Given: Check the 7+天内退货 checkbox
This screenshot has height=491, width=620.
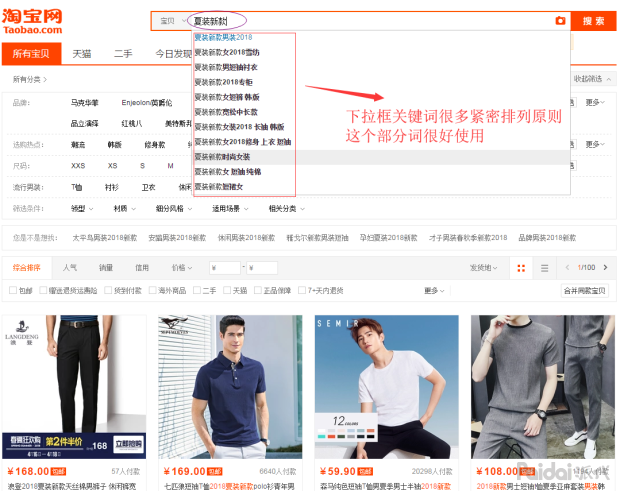Looking at the screenshot, I should pyautogui.click(x=302, y=291).
